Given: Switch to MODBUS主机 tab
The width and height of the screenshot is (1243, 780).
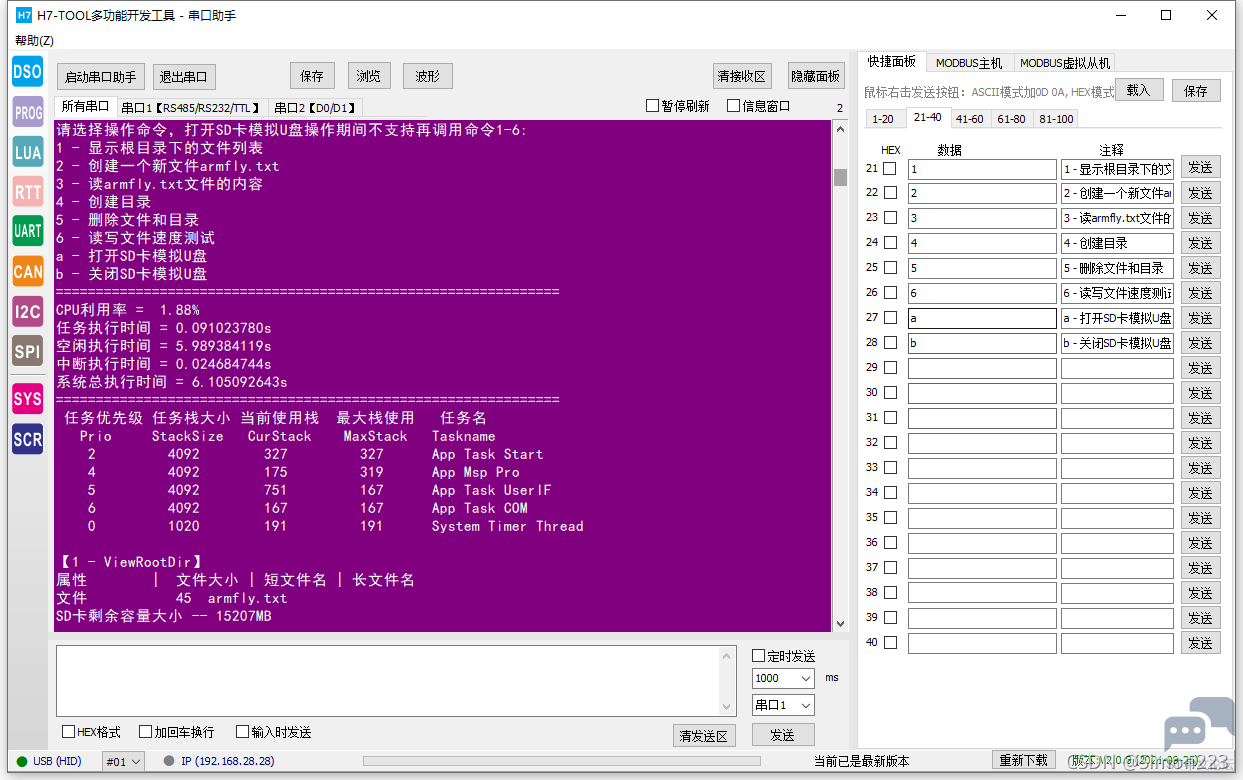Looking at the screenshot, I should click(x=969, y=63).
